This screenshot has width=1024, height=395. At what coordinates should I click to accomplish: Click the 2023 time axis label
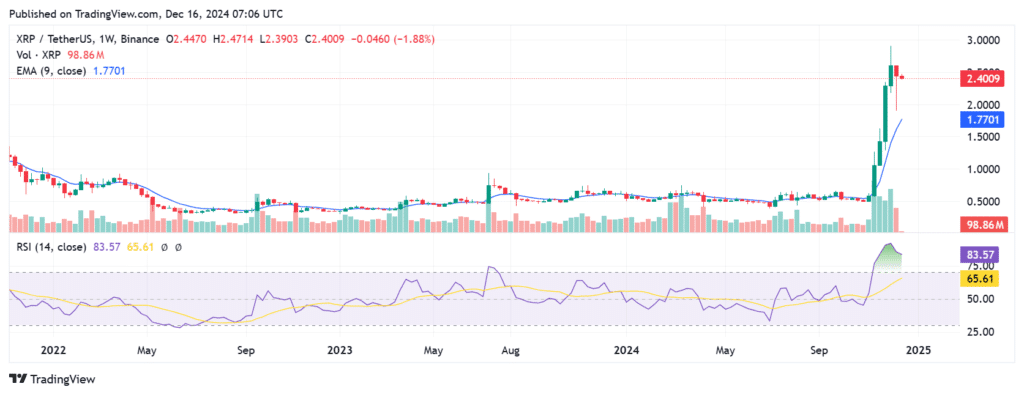point(340,350)
